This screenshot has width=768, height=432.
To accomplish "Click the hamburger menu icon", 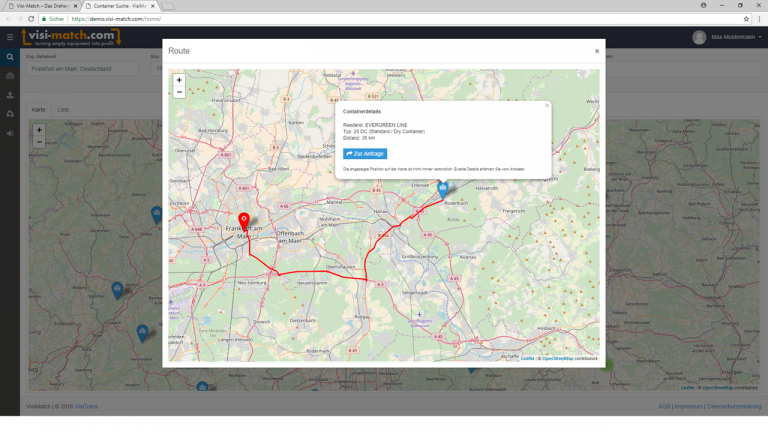I will (10, 37).
